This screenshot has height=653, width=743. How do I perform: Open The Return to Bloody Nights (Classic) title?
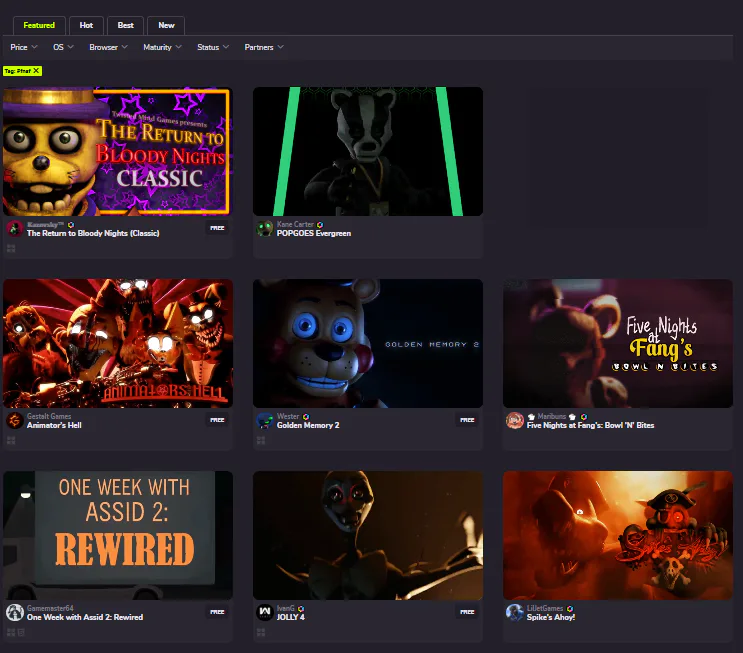pyautogui.click(x=93, y=233)
